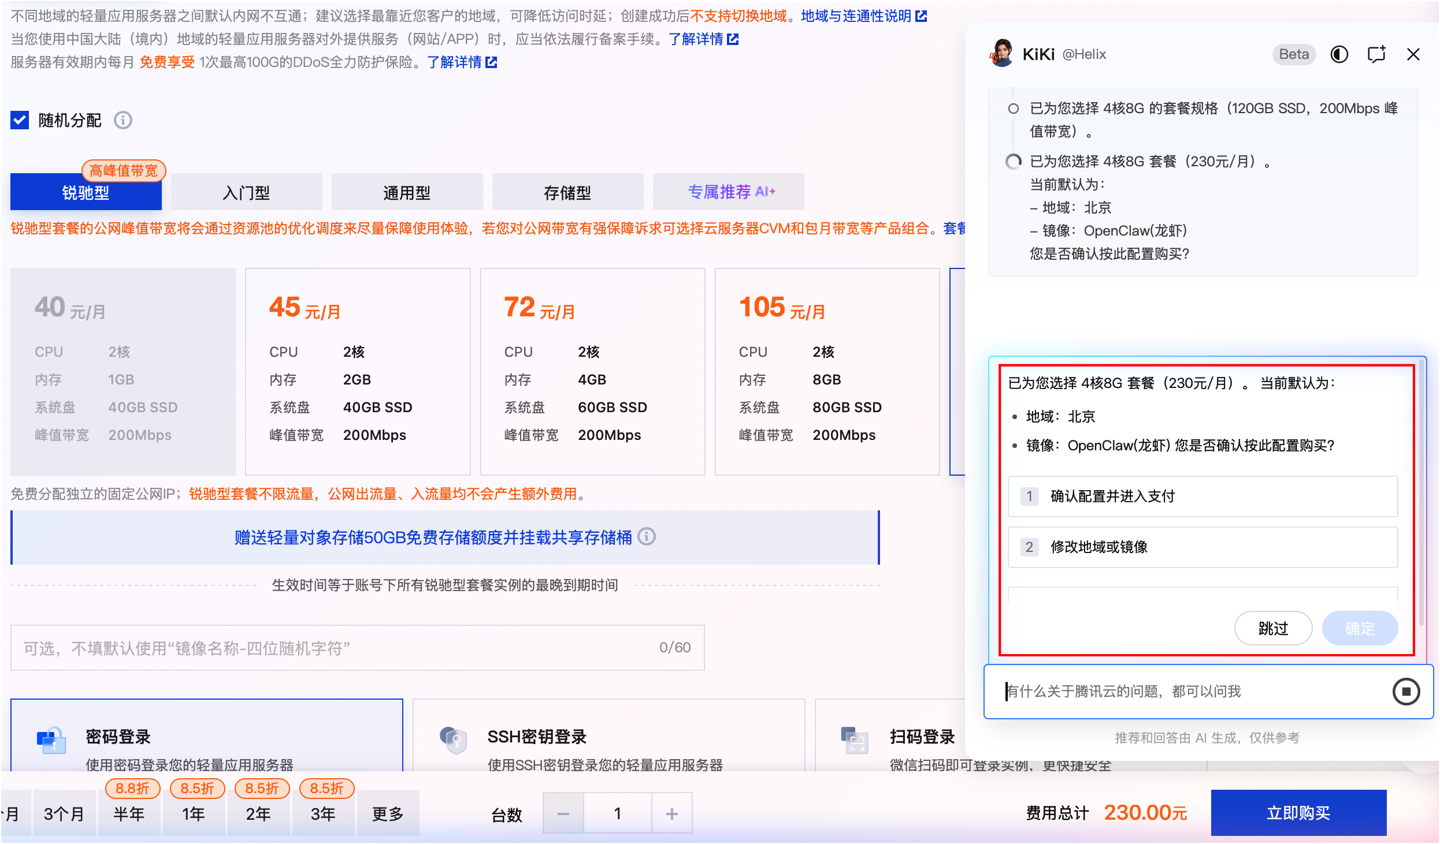This screenshot has width=1440, height=844.
Task: Switch to the 存储型 tab
Action: [x=568, y=192]
